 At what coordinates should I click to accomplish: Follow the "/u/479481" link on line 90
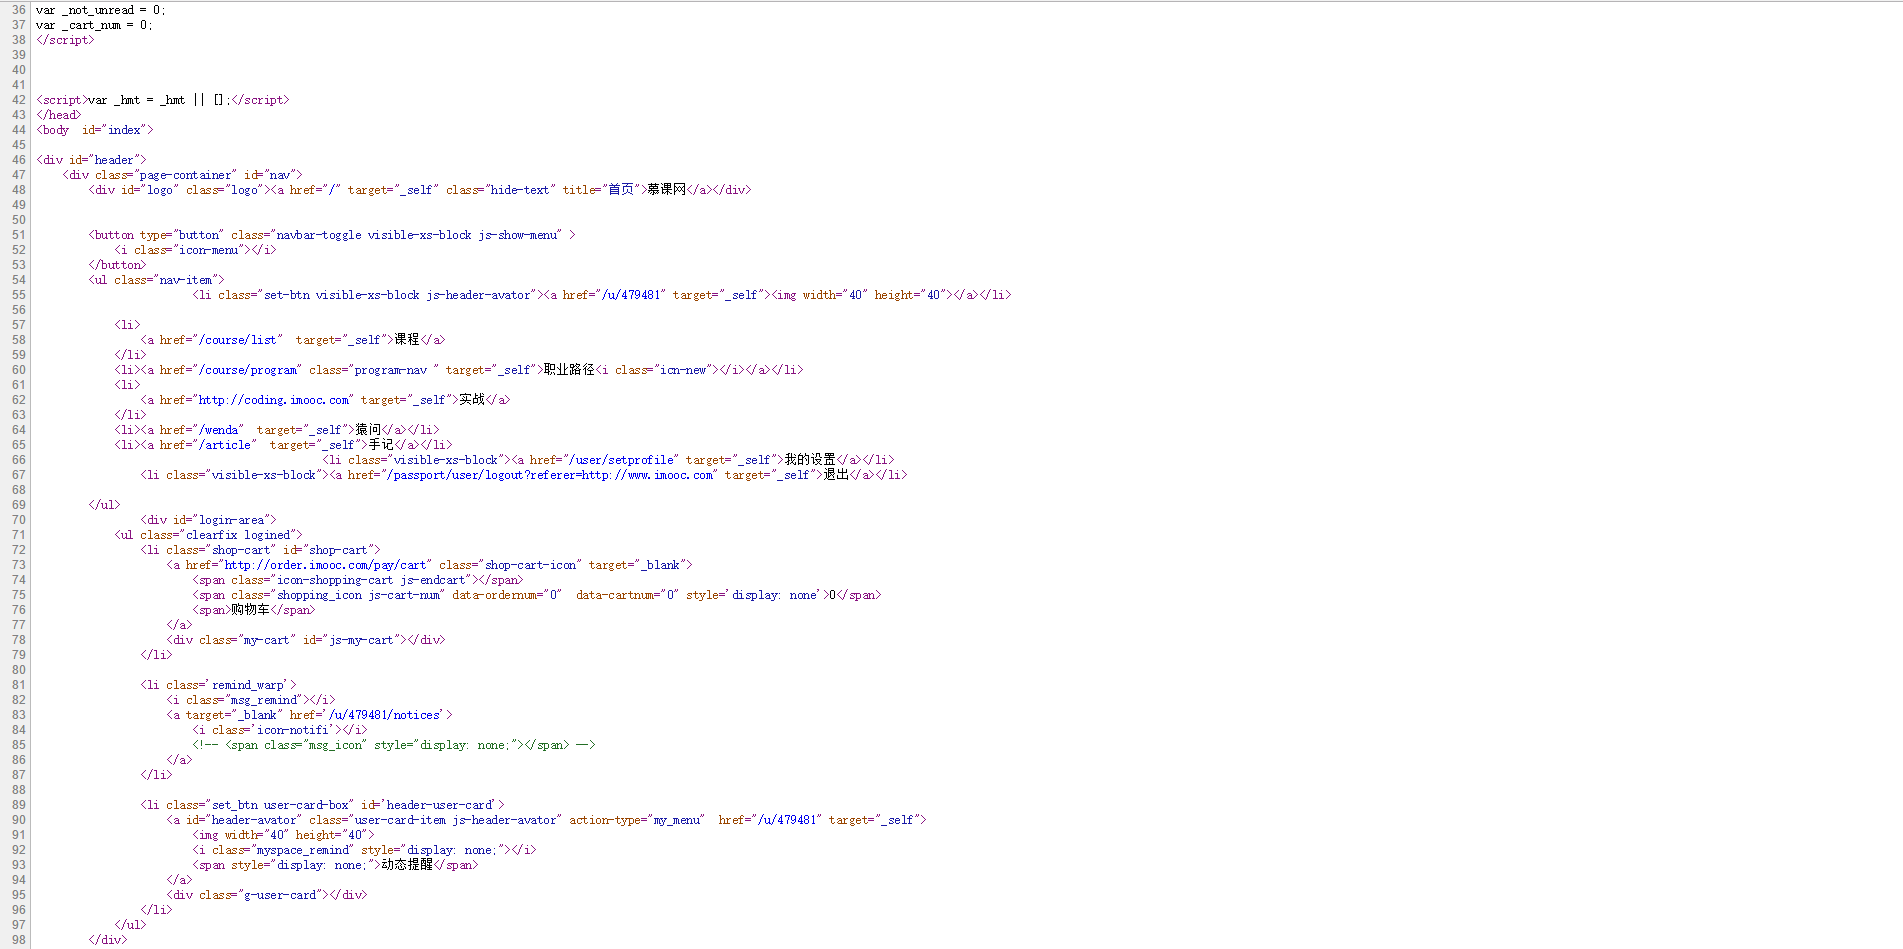[787, 820]
